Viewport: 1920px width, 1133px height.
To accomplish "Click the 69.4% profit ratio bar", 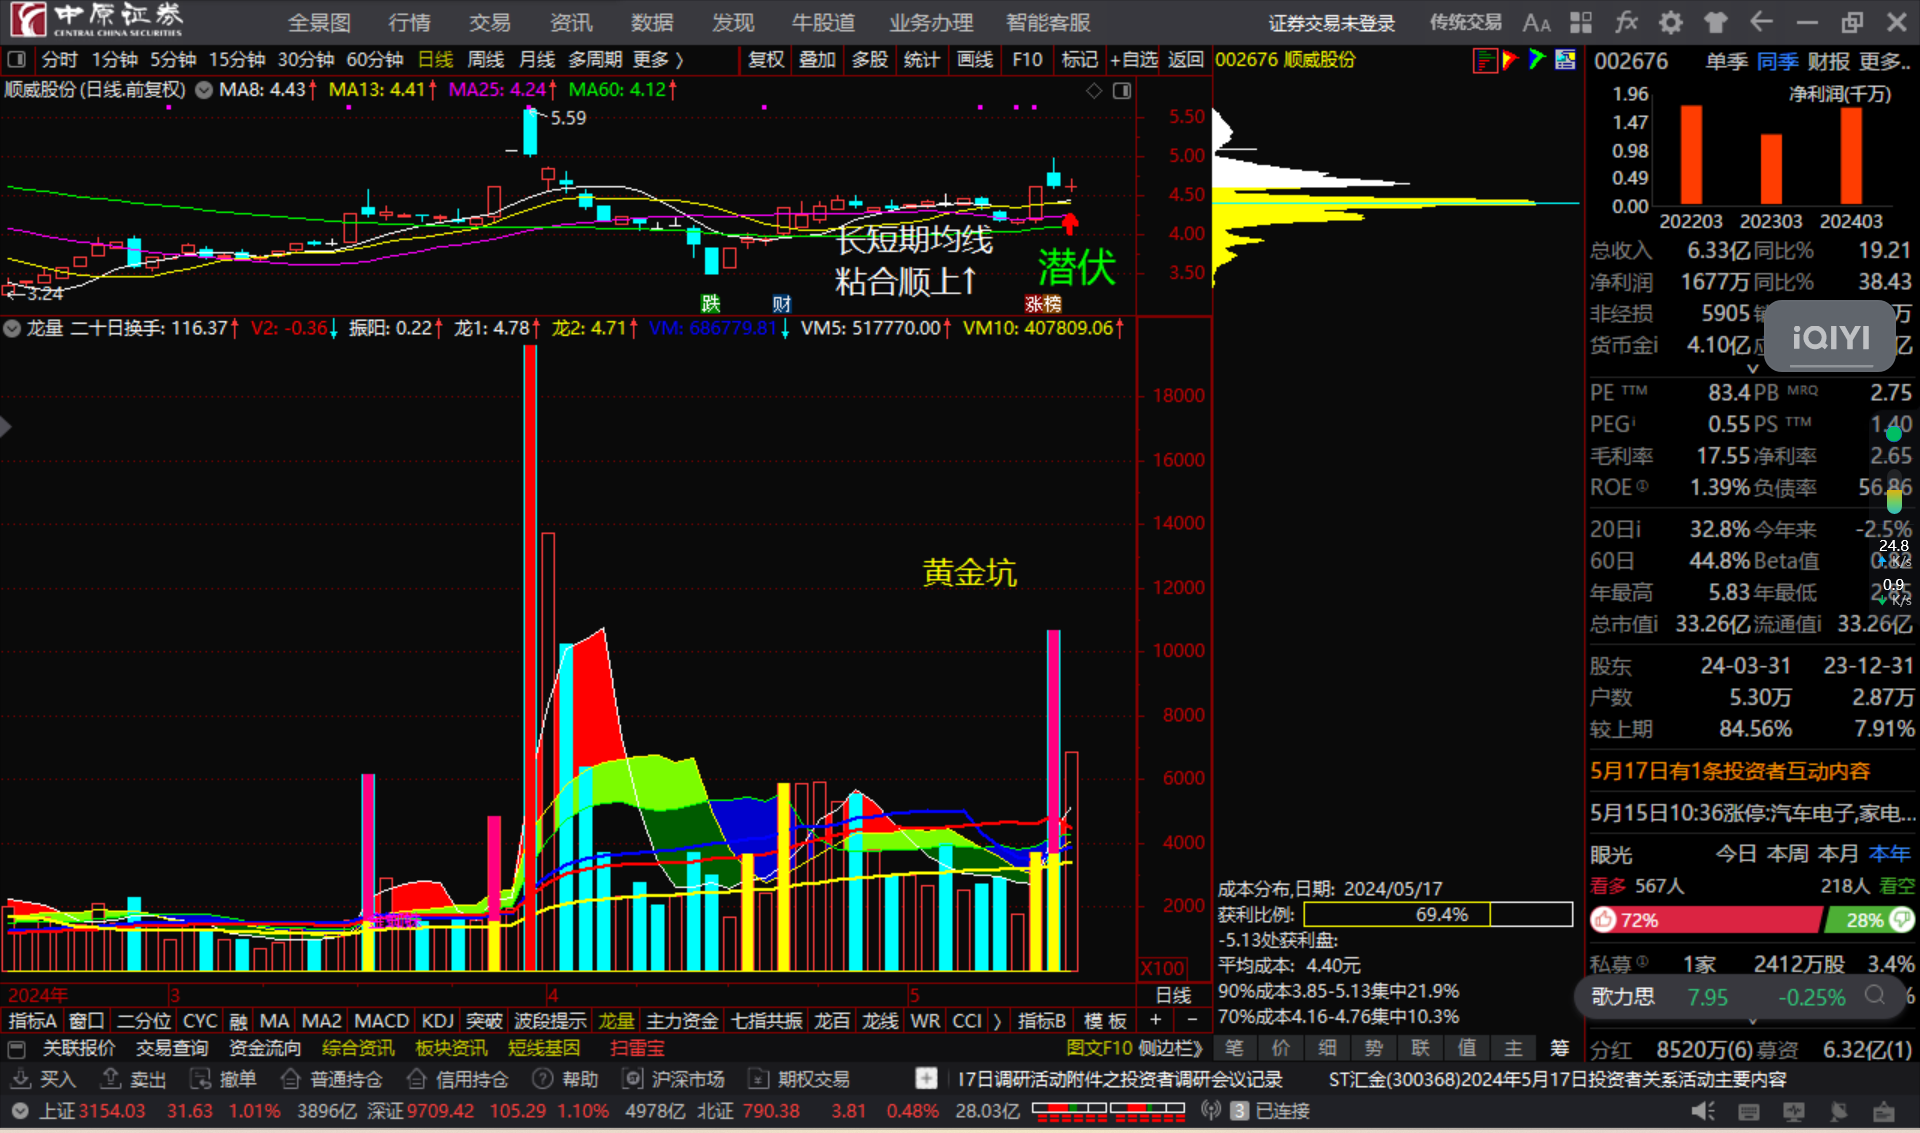I will click(1438, 914).
